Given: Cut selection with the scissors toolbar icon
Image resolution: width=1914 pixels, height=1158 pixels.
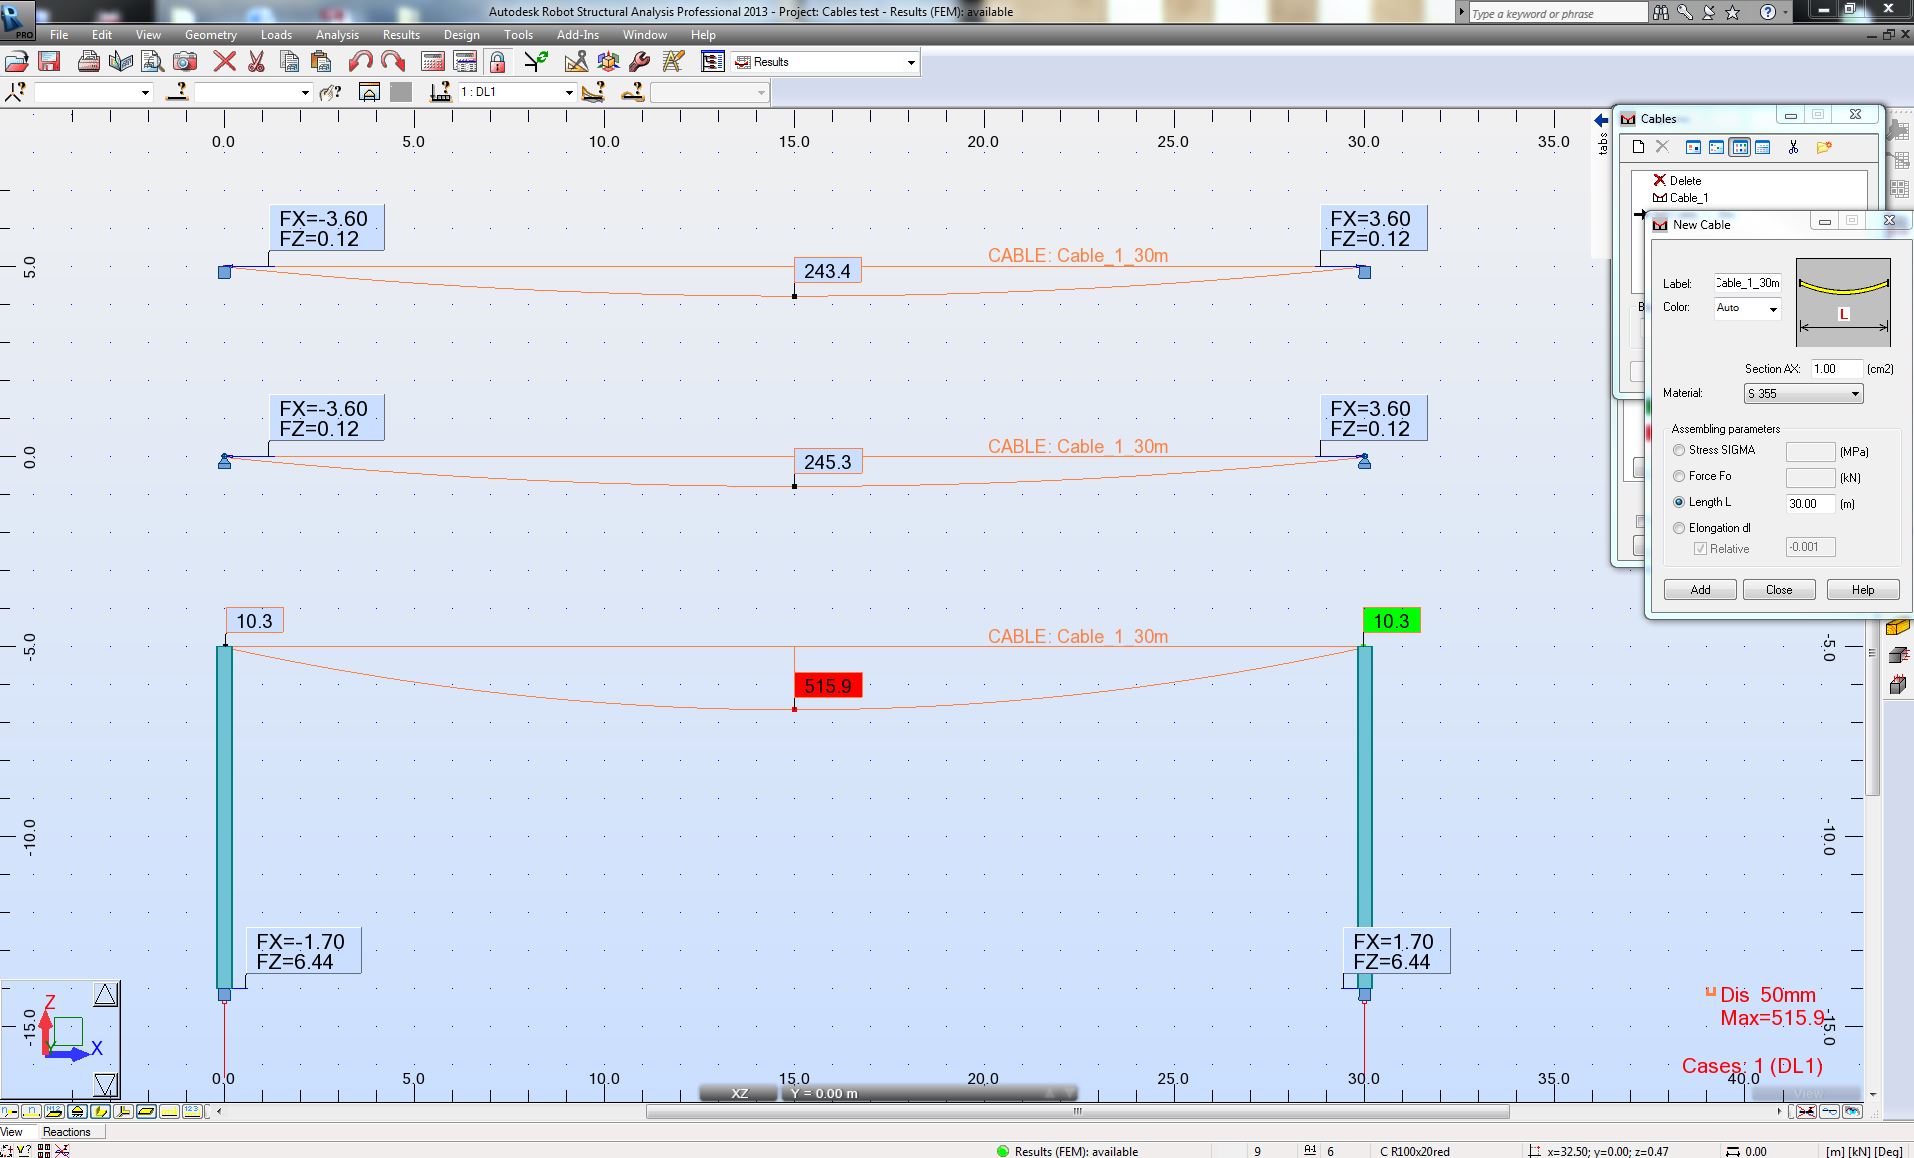Looking at the screenshot, I should [x=256, y=62].
